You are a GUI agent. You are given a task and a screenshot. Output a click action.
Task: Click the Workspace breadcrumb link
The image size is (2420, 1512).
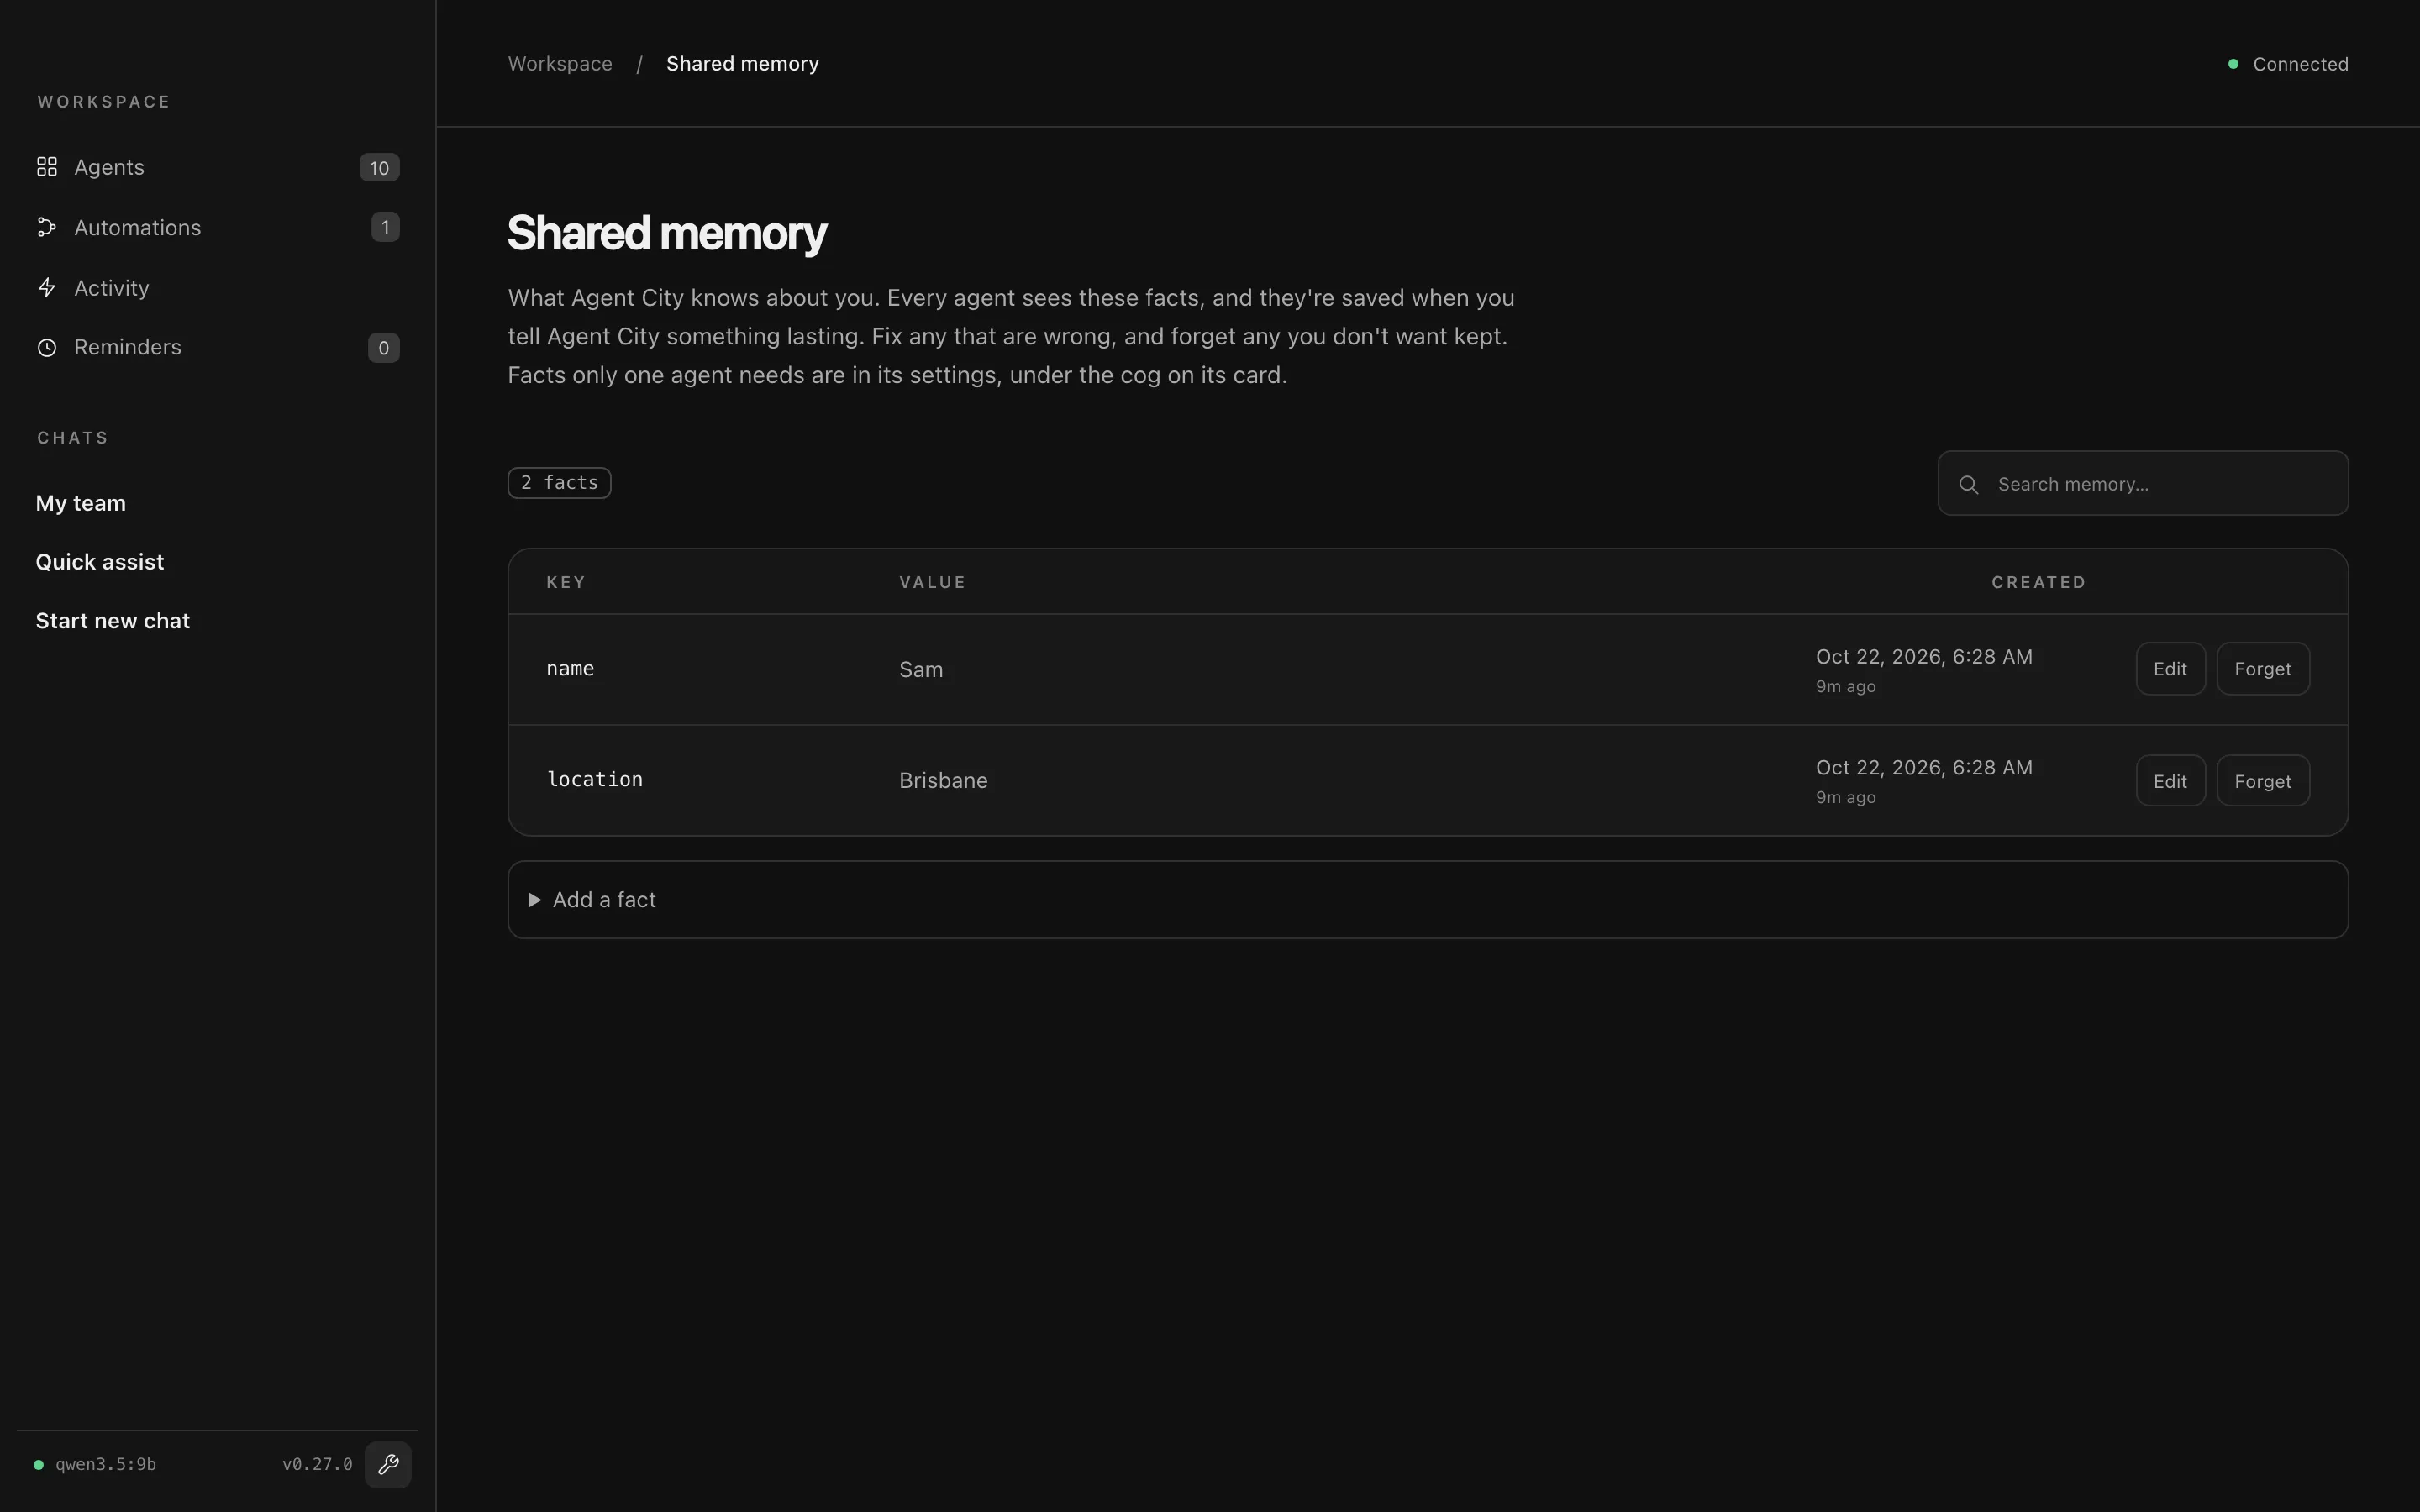560,64
